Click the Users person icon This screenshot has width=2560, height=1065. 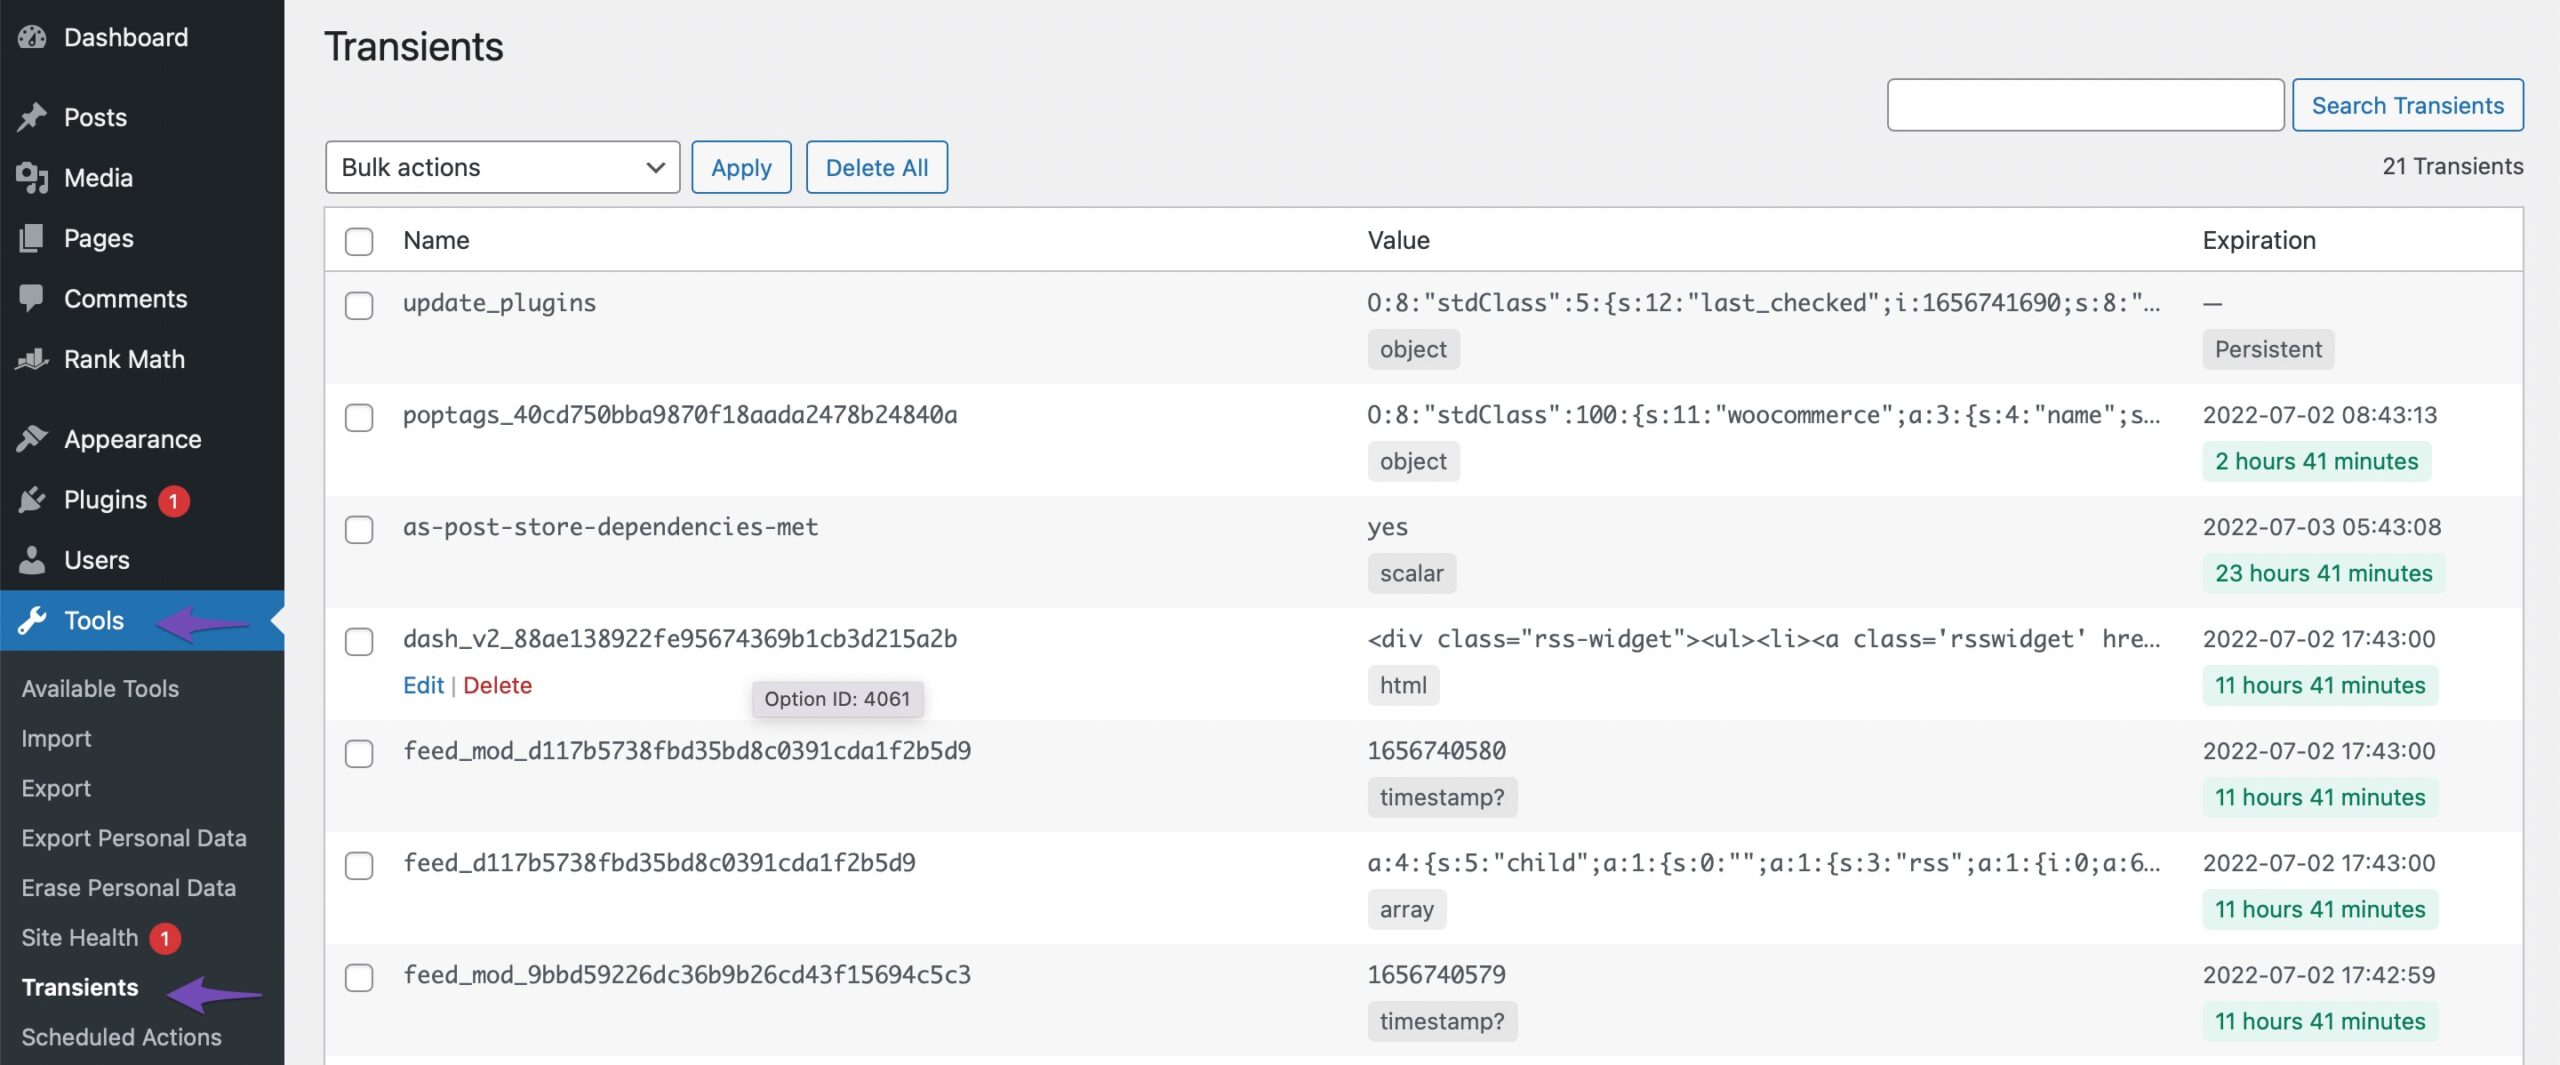pos(32,560)
